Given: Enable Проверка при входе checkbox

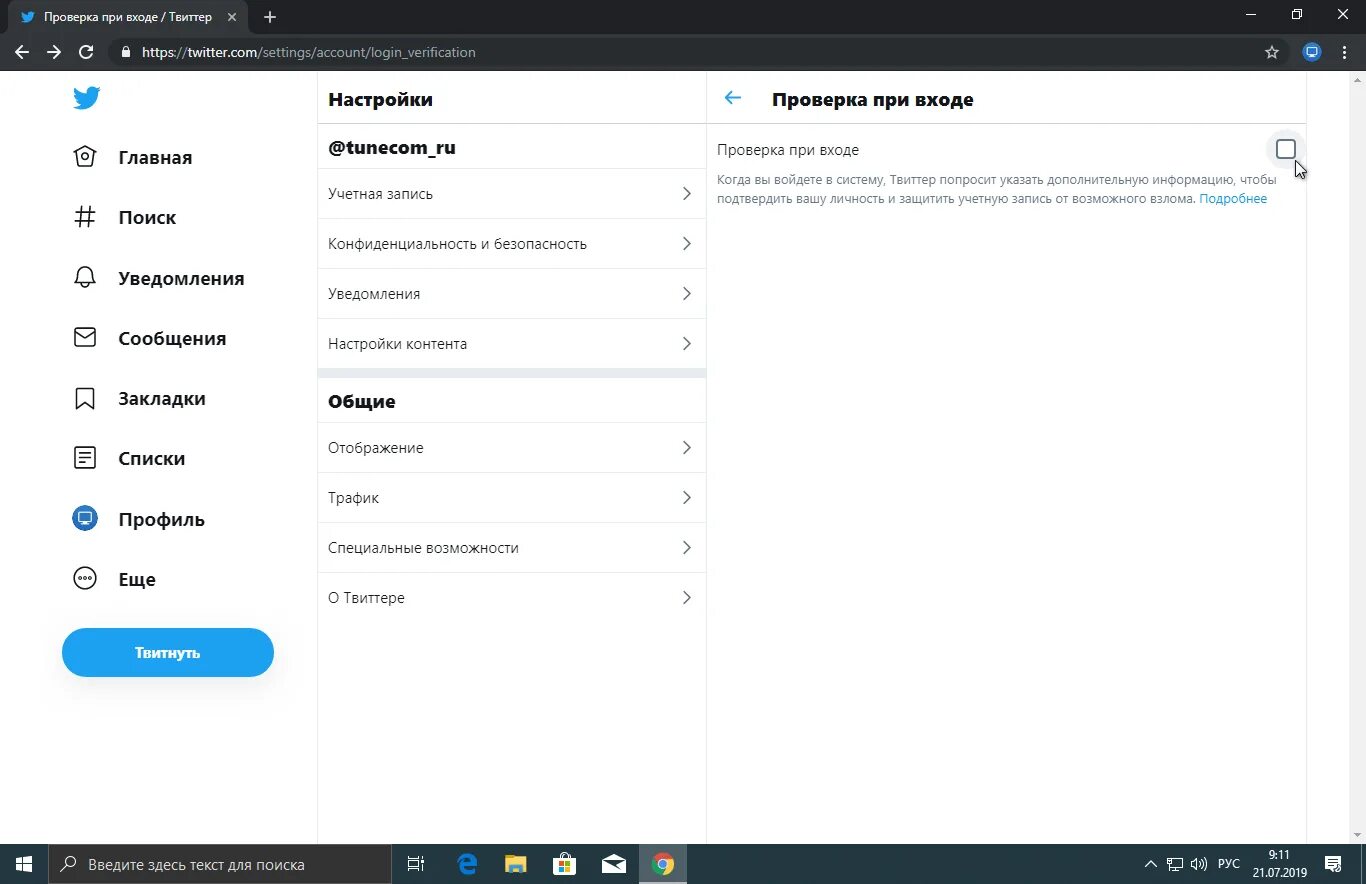Looking at the screenshot, I should click(x=1286, y=149).
